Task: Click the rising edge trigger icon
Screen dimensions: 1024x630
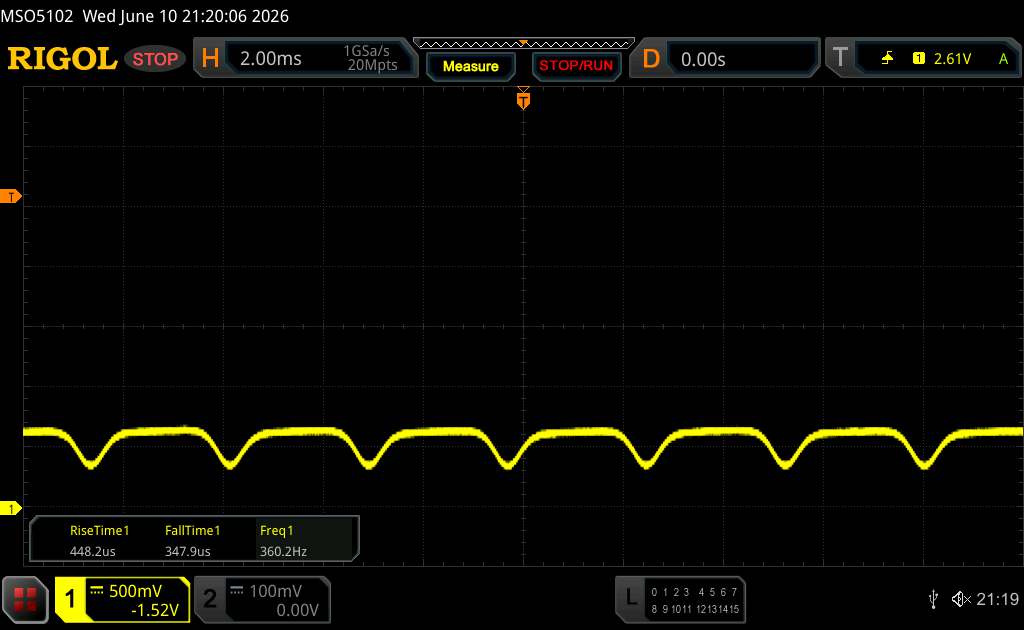Action: pos(887,59)
